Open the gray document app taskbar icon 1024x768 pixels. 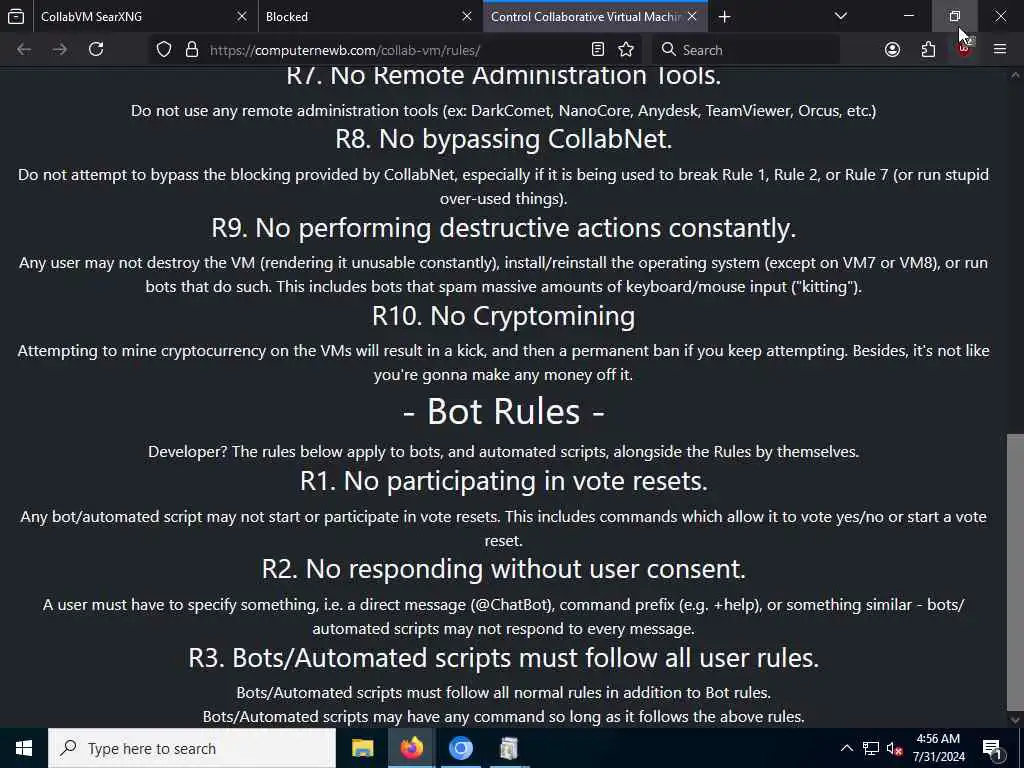click(x=509, y=748)
